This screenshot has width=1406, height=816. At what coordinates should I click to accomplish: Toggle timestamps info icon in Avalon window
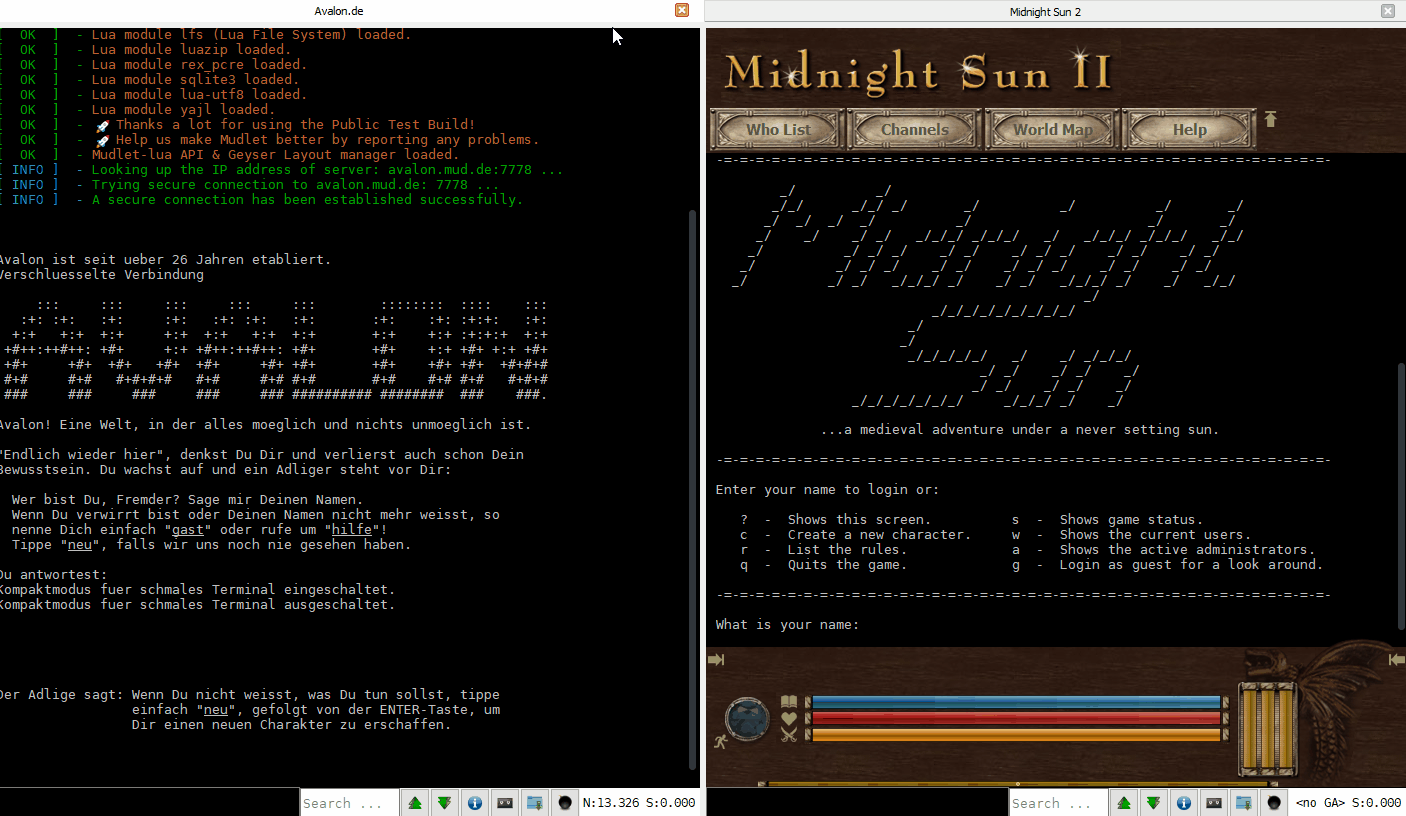coord(475,802)
